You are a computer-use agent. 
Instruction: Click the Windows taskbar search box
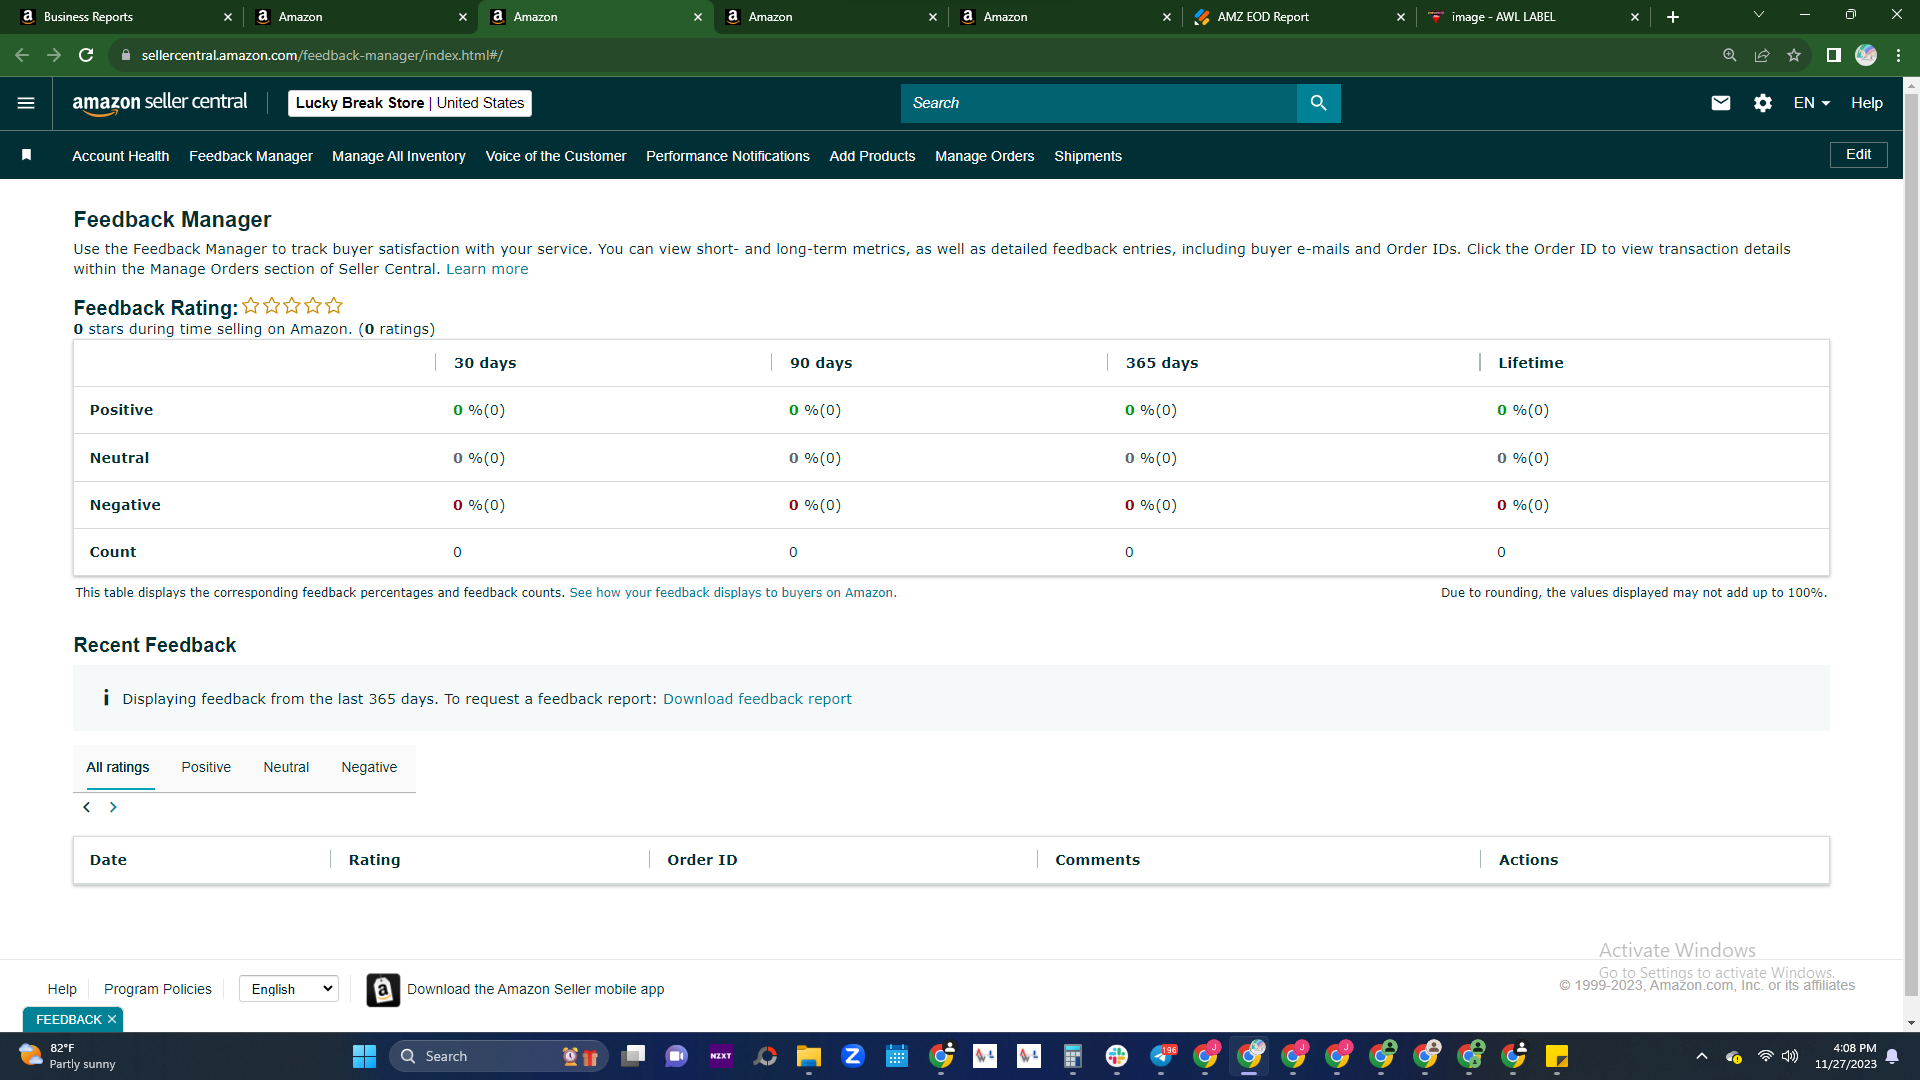499,1056
